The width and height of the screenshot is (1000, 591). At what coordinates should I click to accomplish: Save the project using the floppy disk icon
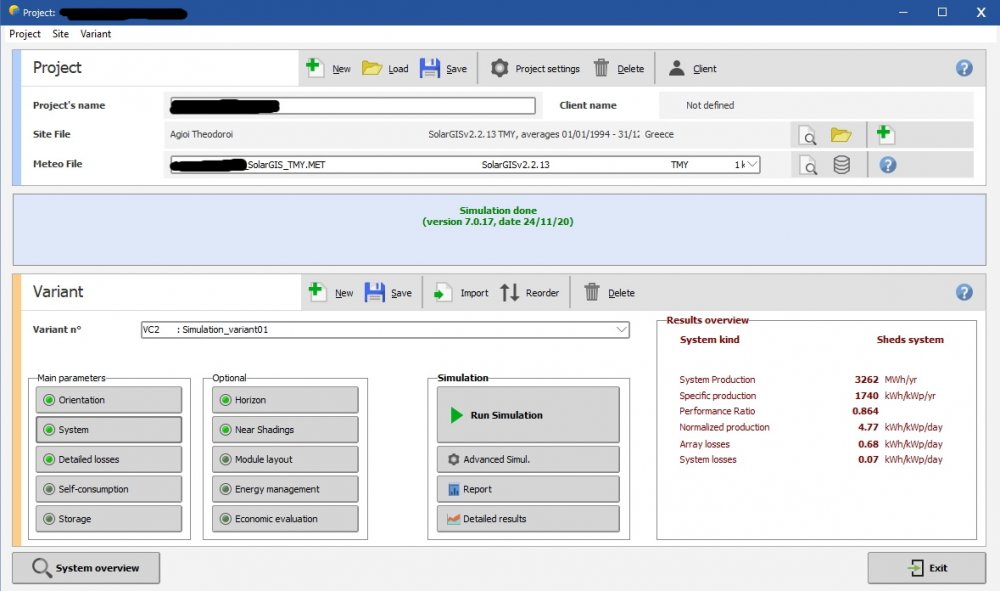coord(430,68)
